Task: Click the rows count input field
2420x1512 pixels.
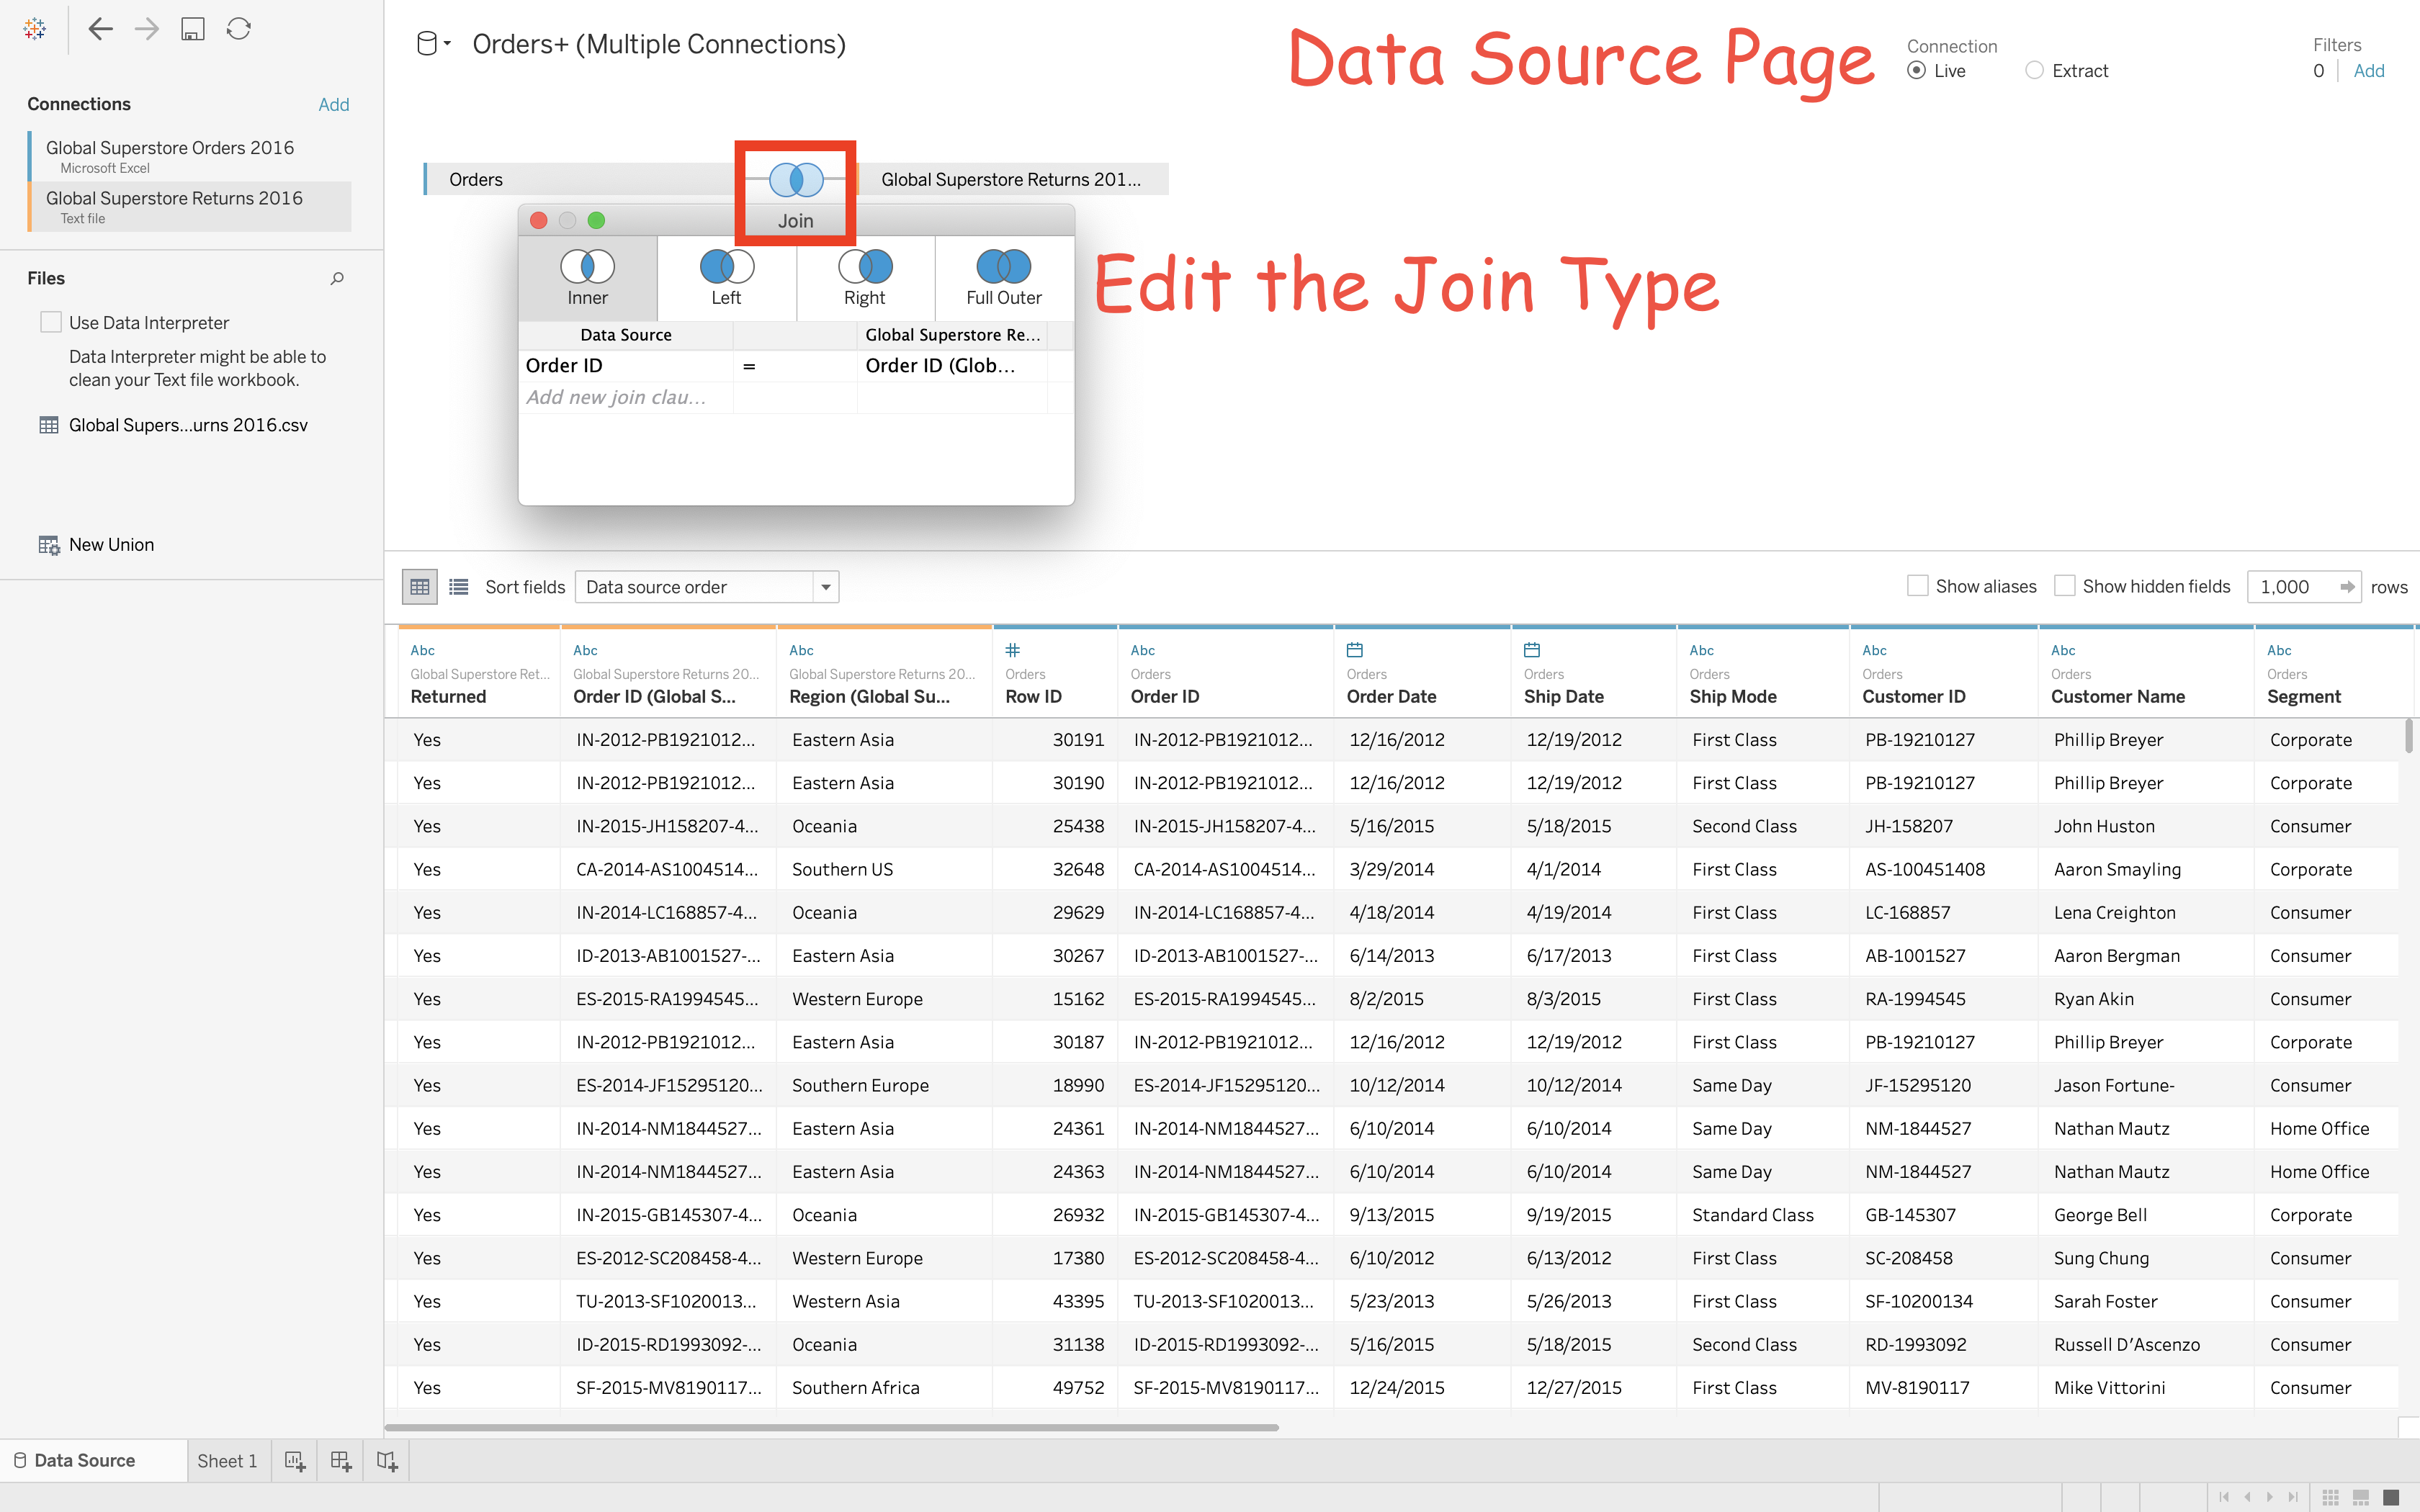Action: [x=2290, y=587]
